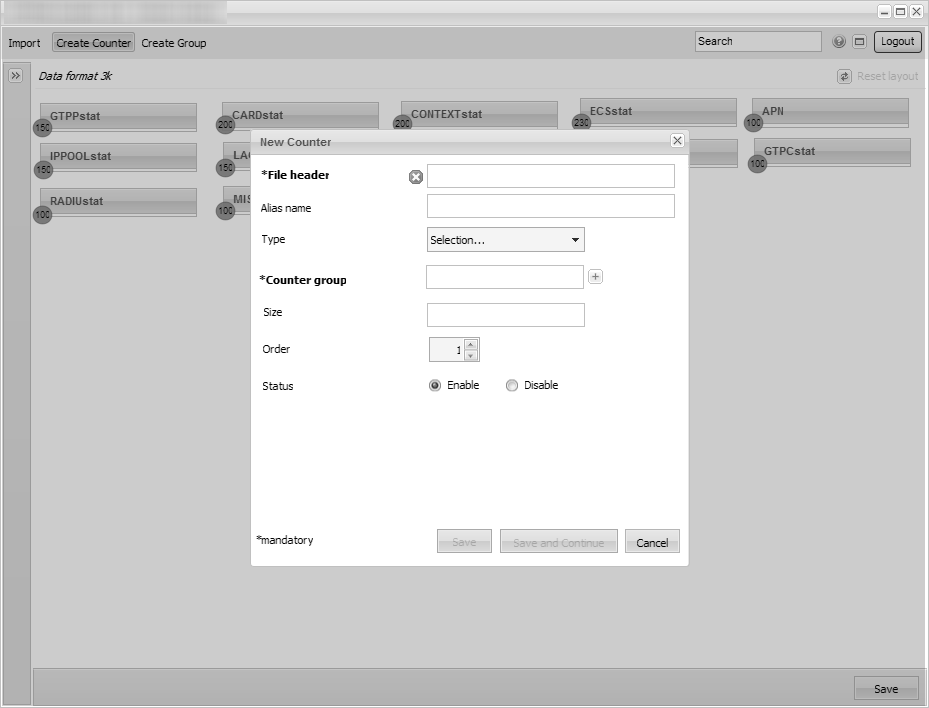The image size is (929, 708).
Task: Open the Type selection dropdown
Action: (505, 240)
